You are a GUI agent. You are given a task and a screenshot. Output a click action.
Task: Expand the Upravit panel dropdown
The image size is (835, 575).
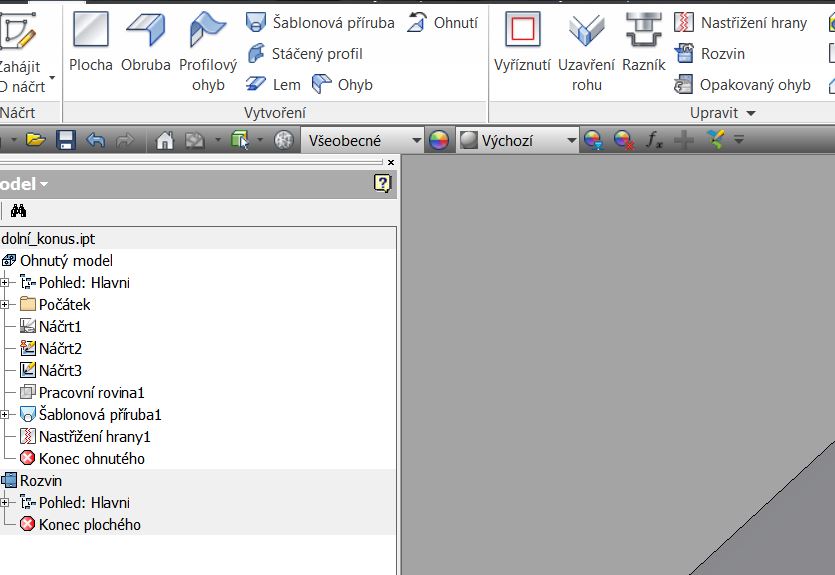pyautogui.click(x=751, y=113)
